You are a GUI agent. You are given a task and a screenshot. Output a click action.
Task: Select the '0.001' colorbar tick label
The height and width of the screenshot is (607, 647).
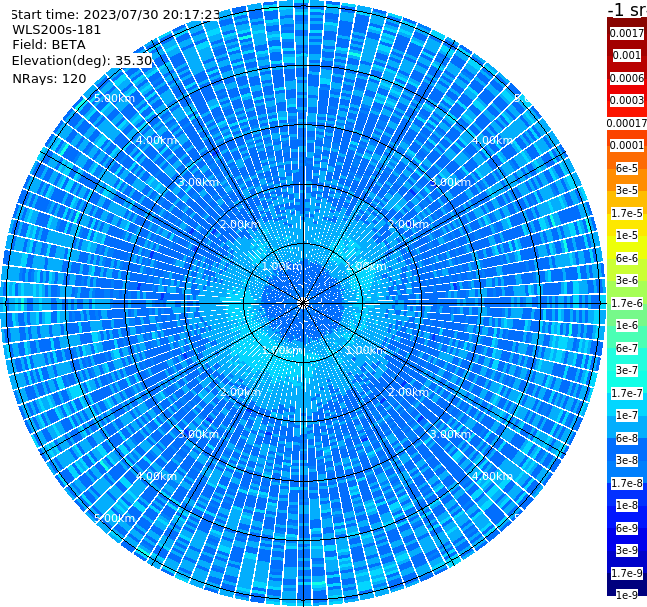pos(627,56)
